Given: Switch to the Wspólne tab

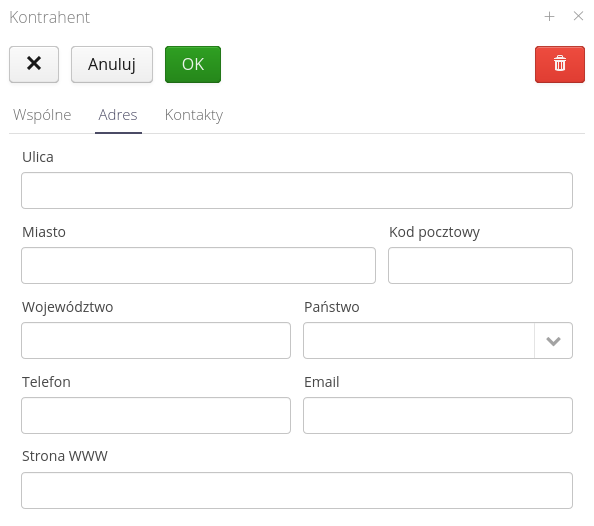Looking at the screenshot, I should [42, 115].
